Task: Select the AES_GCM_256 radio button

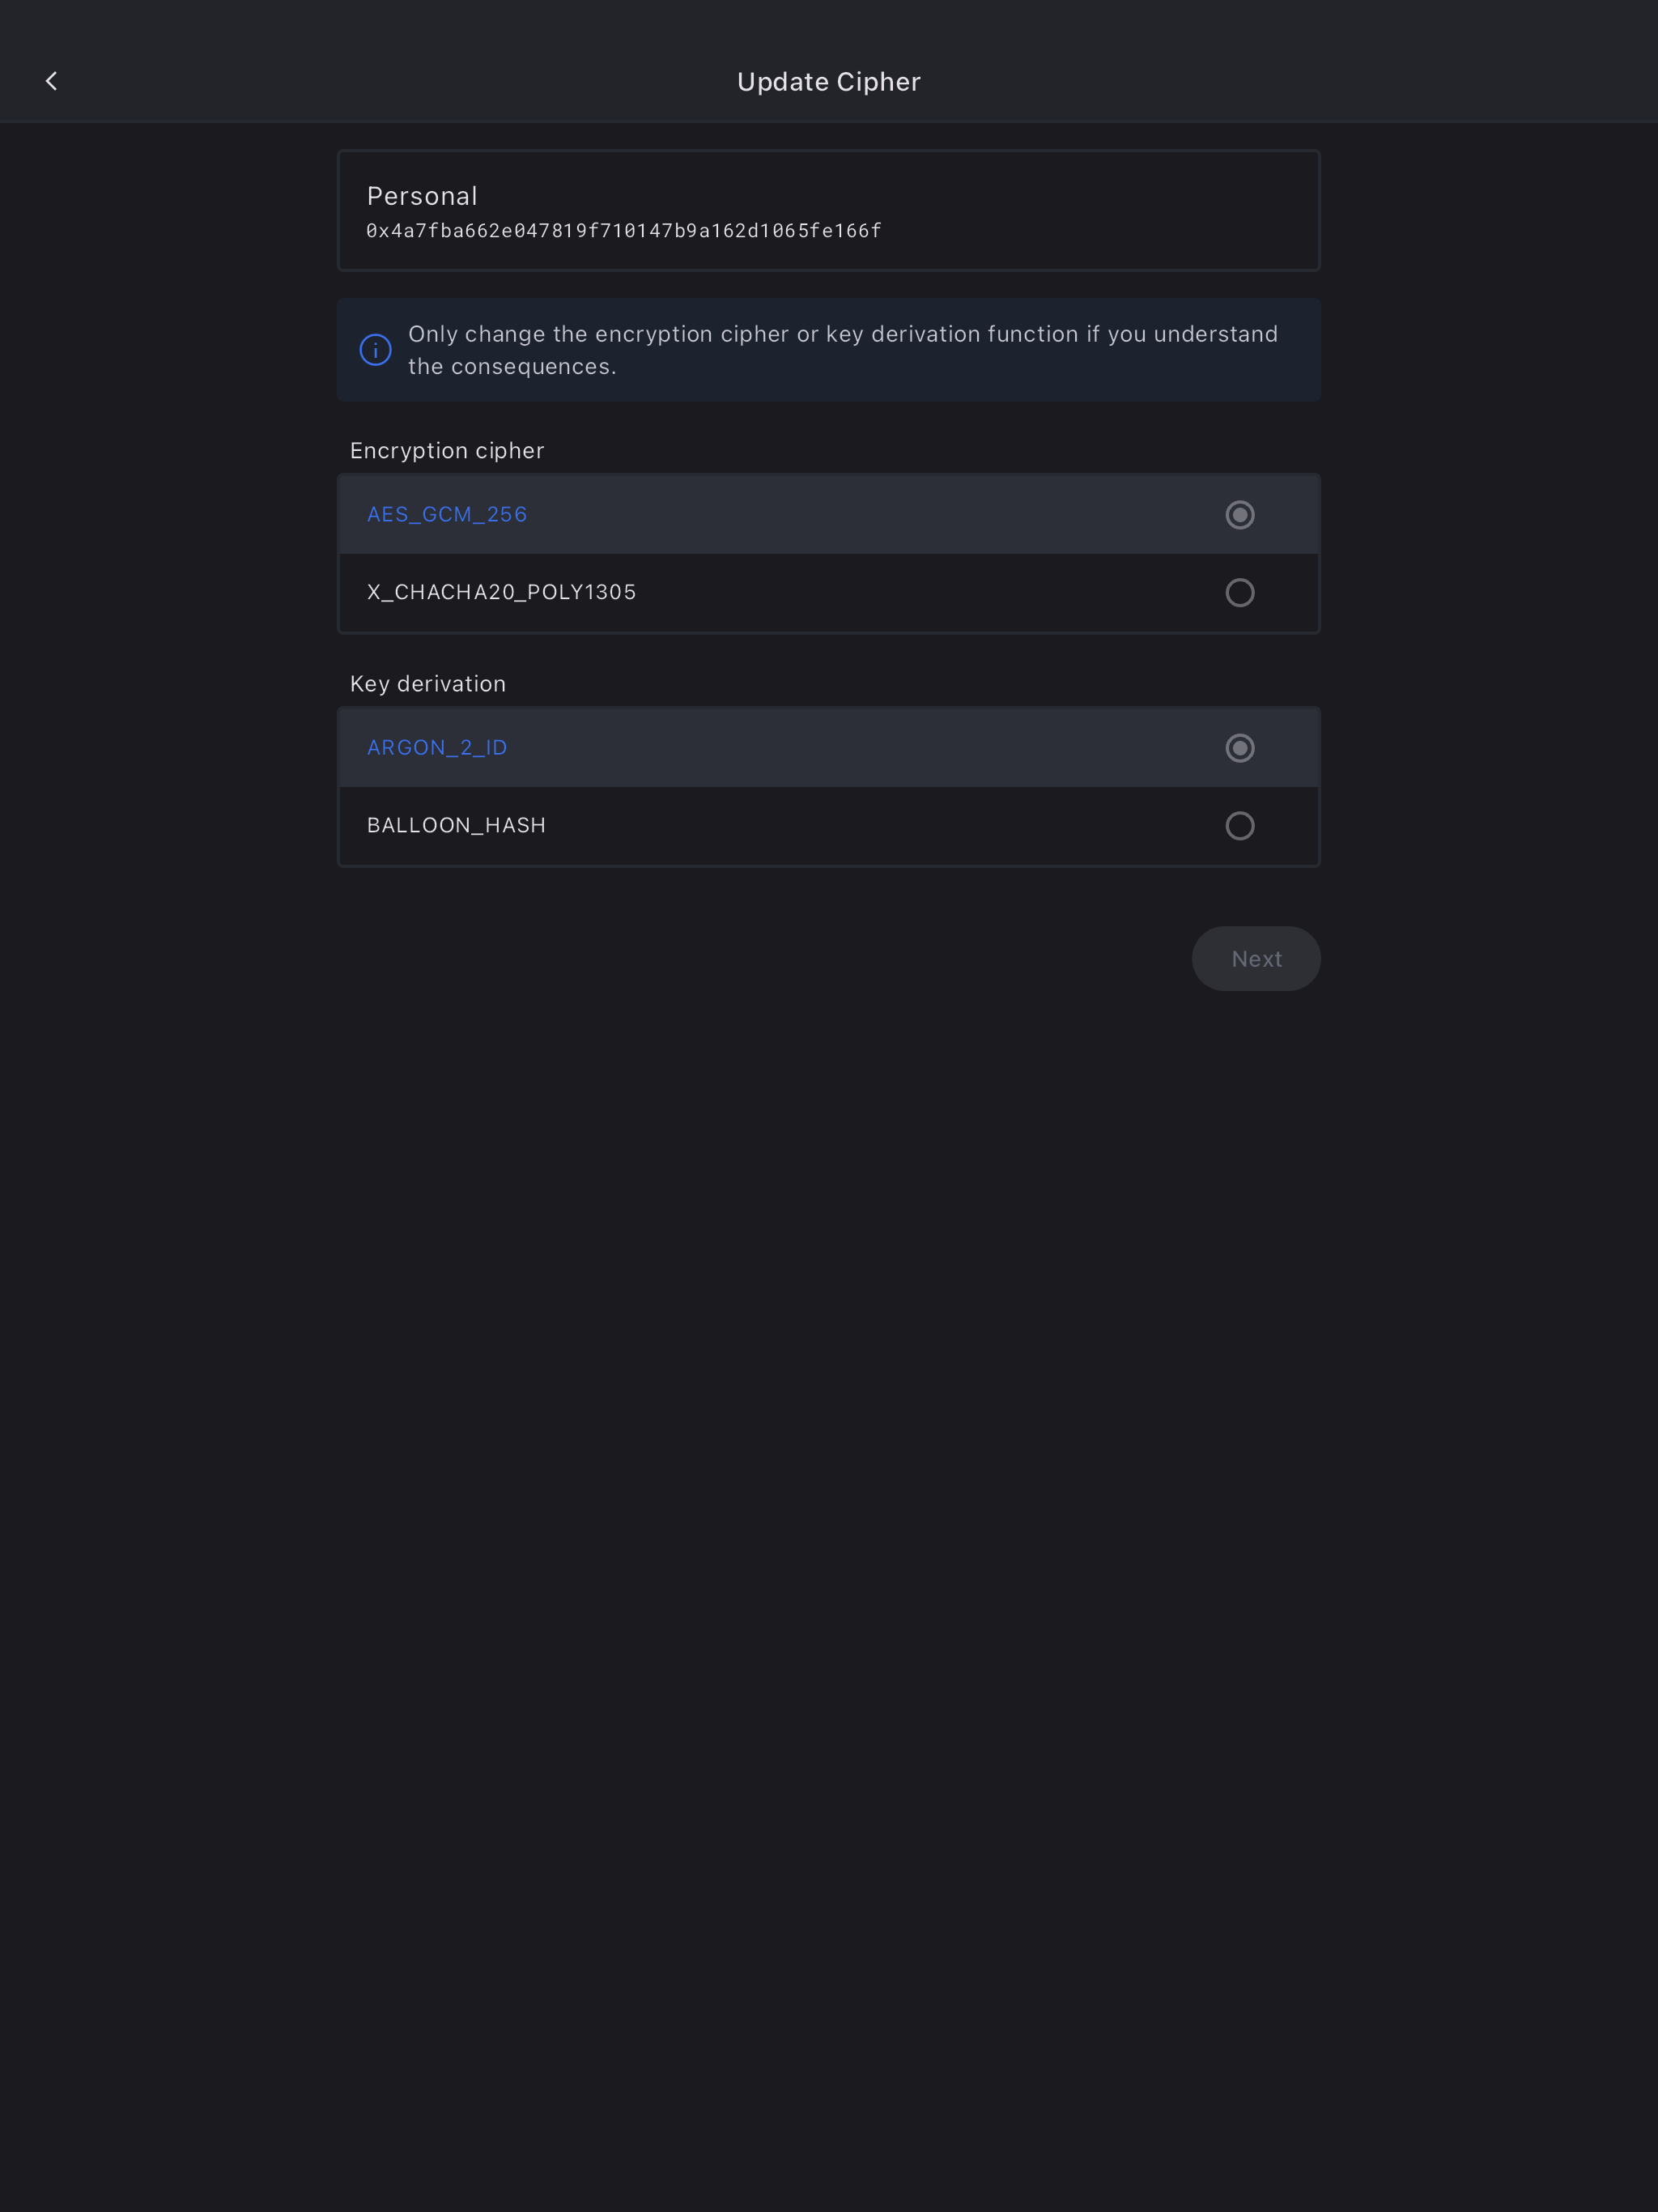Action: tap(1239, 515)
